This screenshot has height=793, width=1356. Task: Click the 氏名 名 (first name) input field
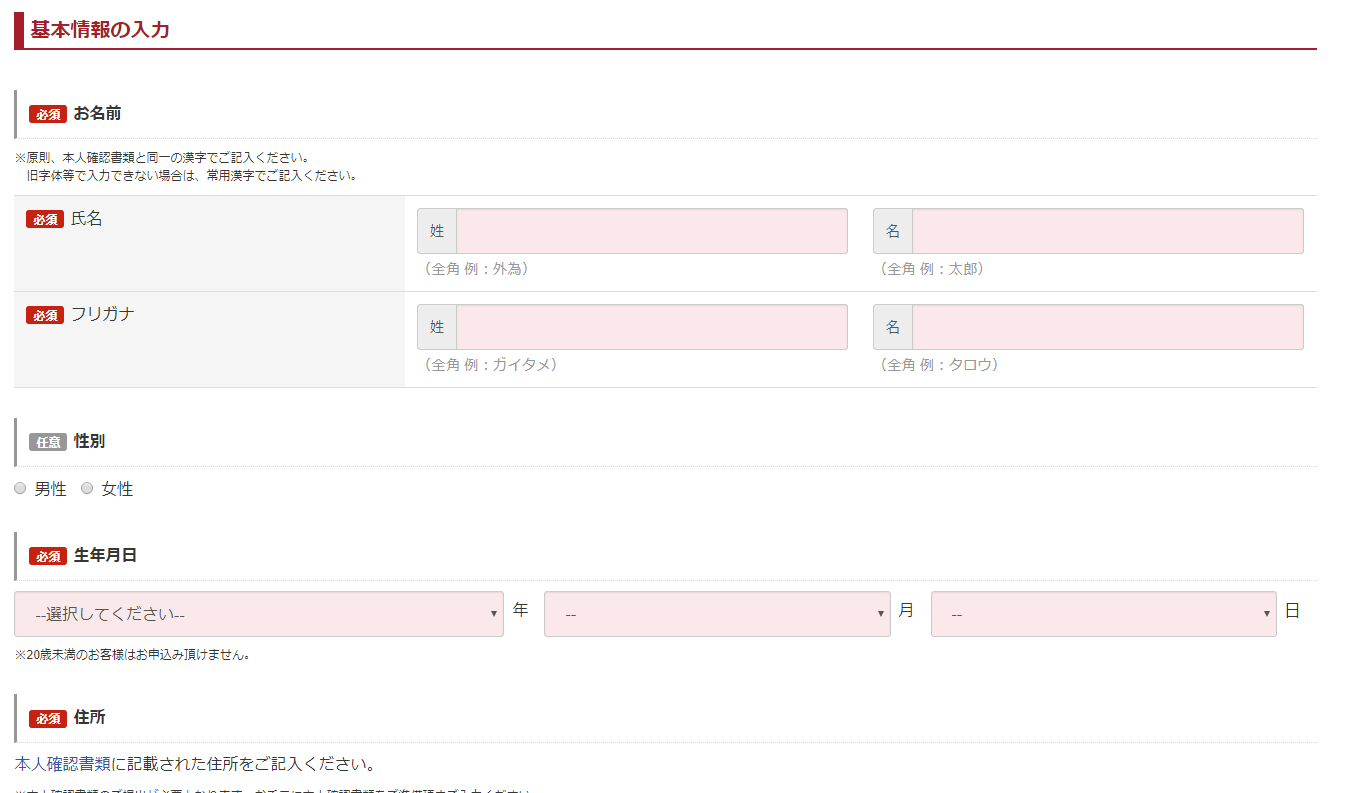tap(1107, 231)
